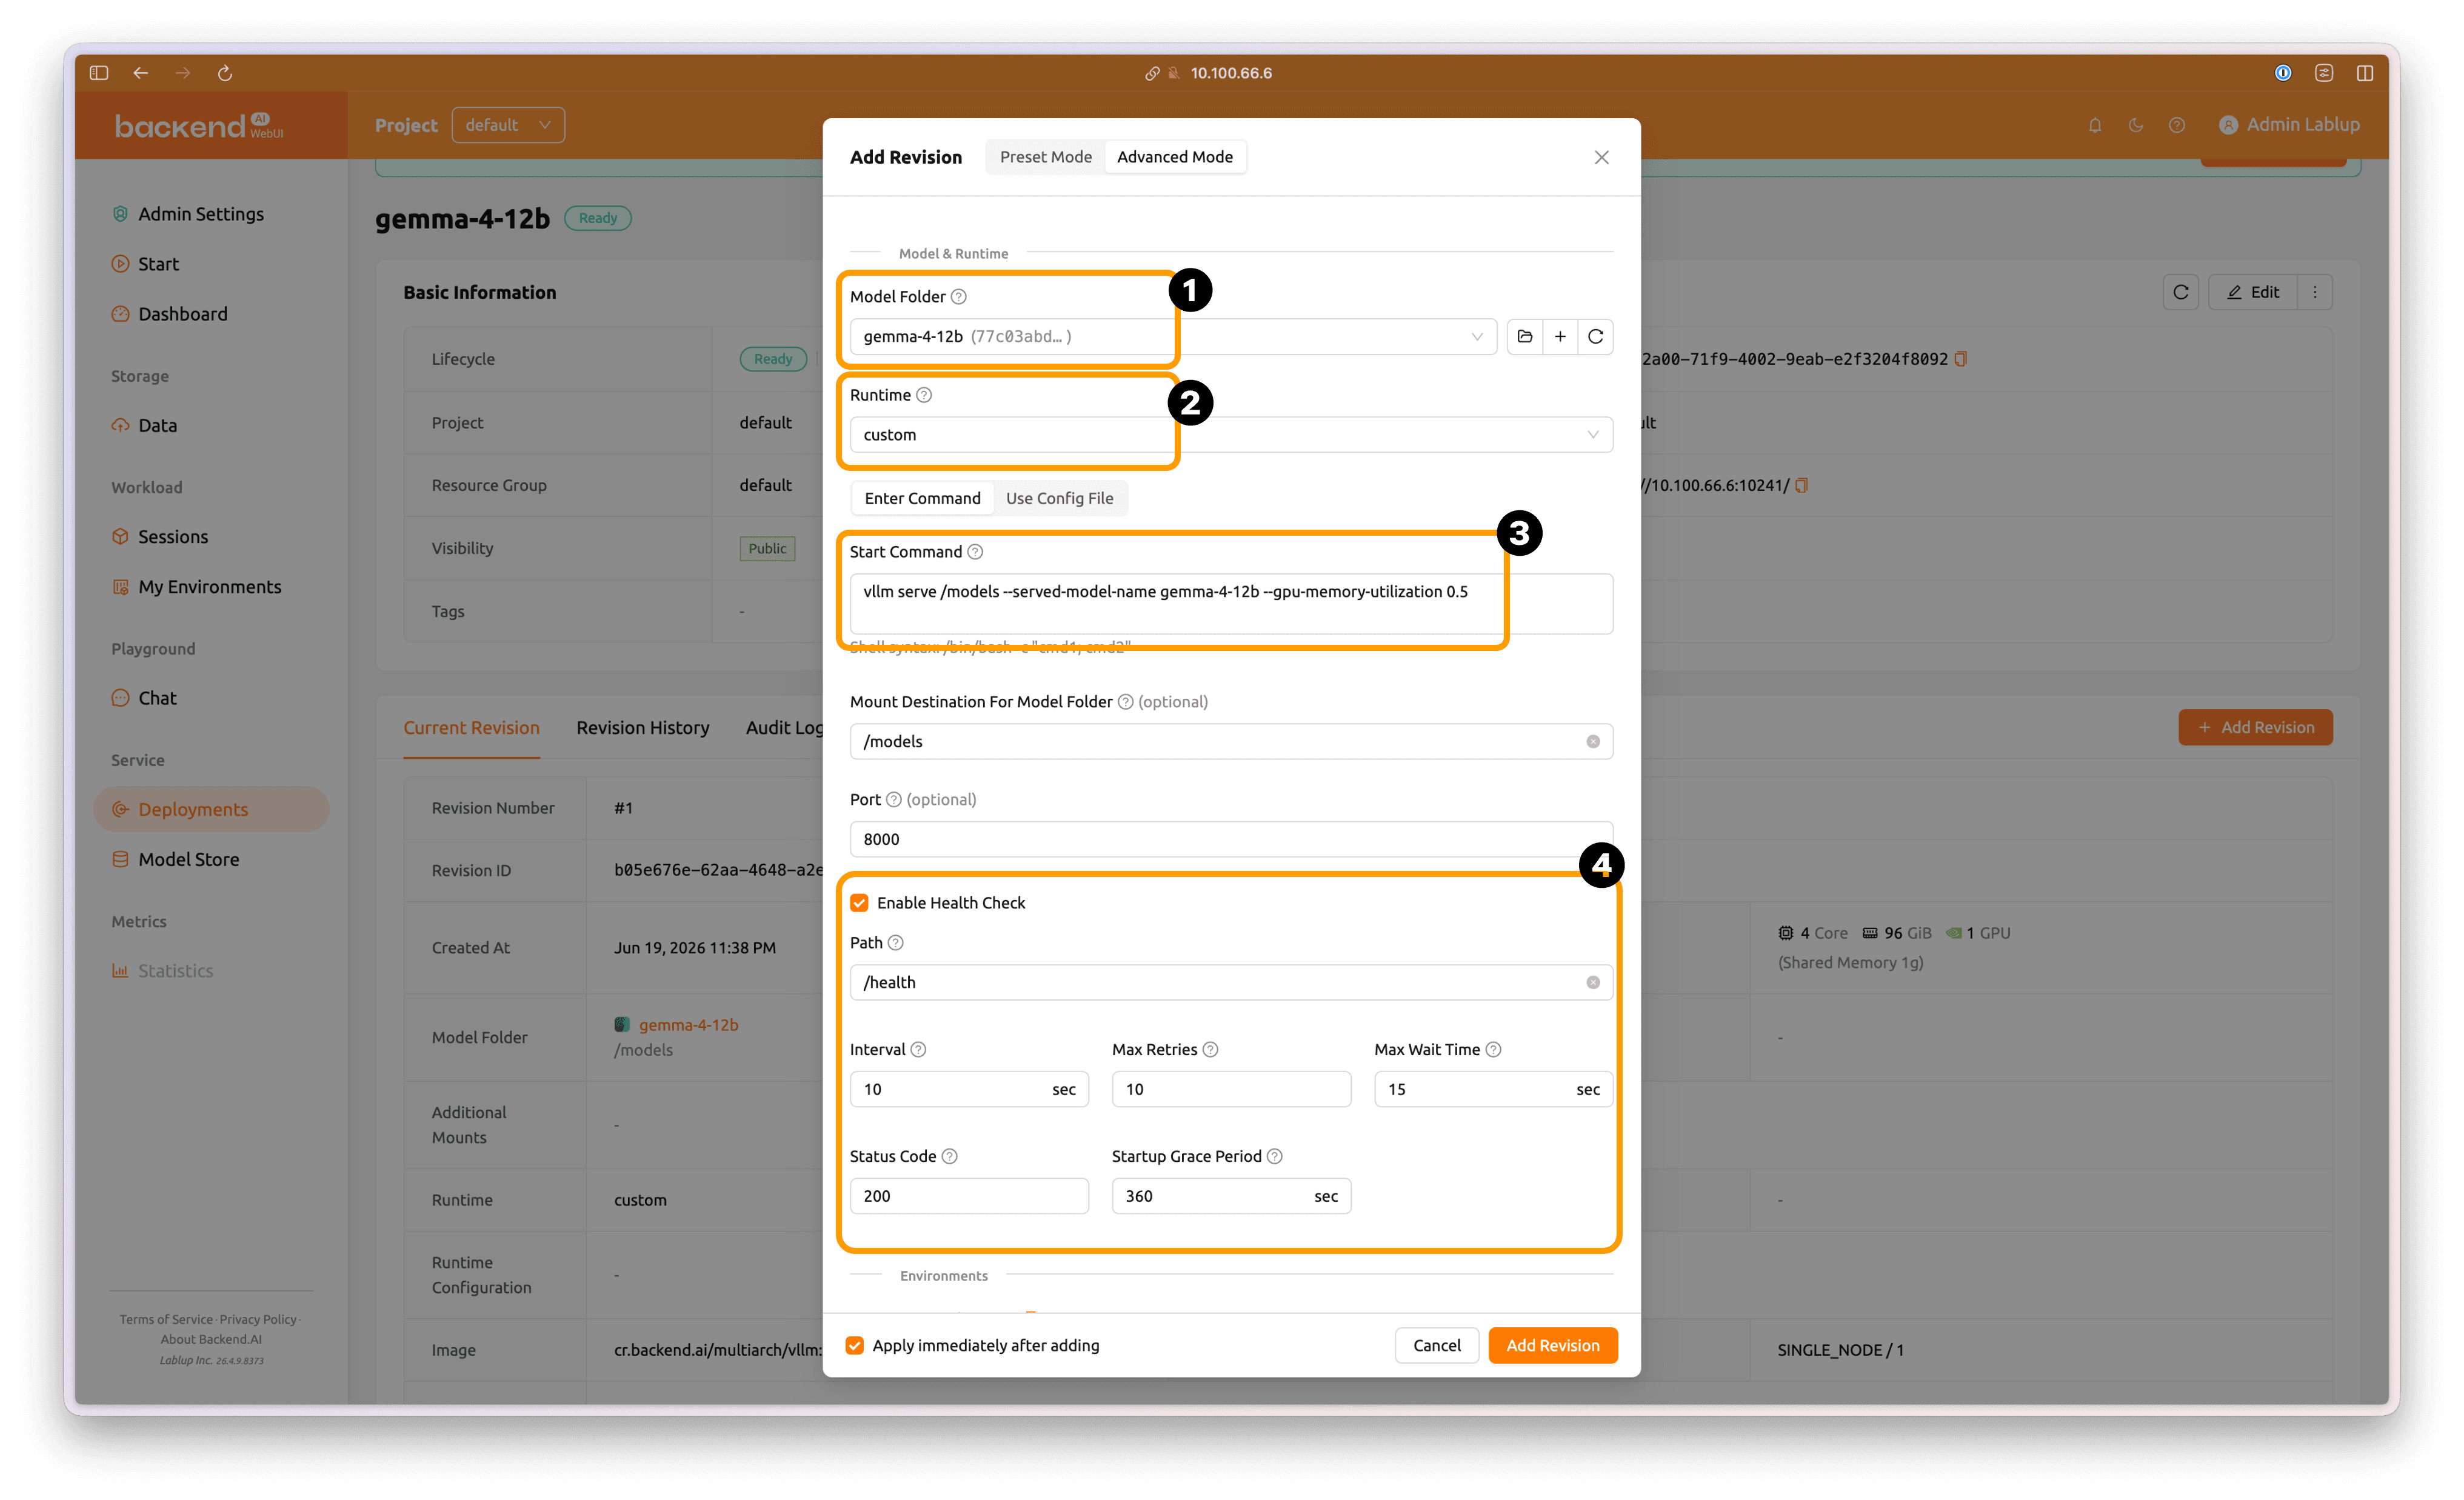Expand the Runtime dropdown
The image size is (2464, 1500).
1593,435
